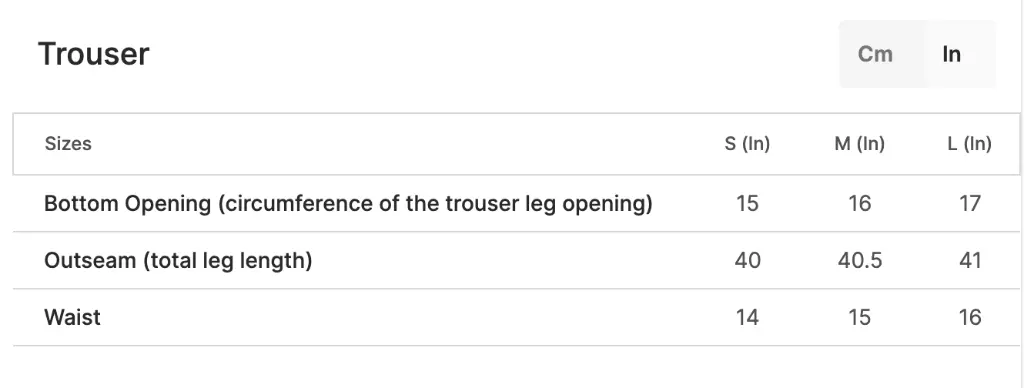Click Waist value 16 for size L
1024x388 pixels.
970,317
